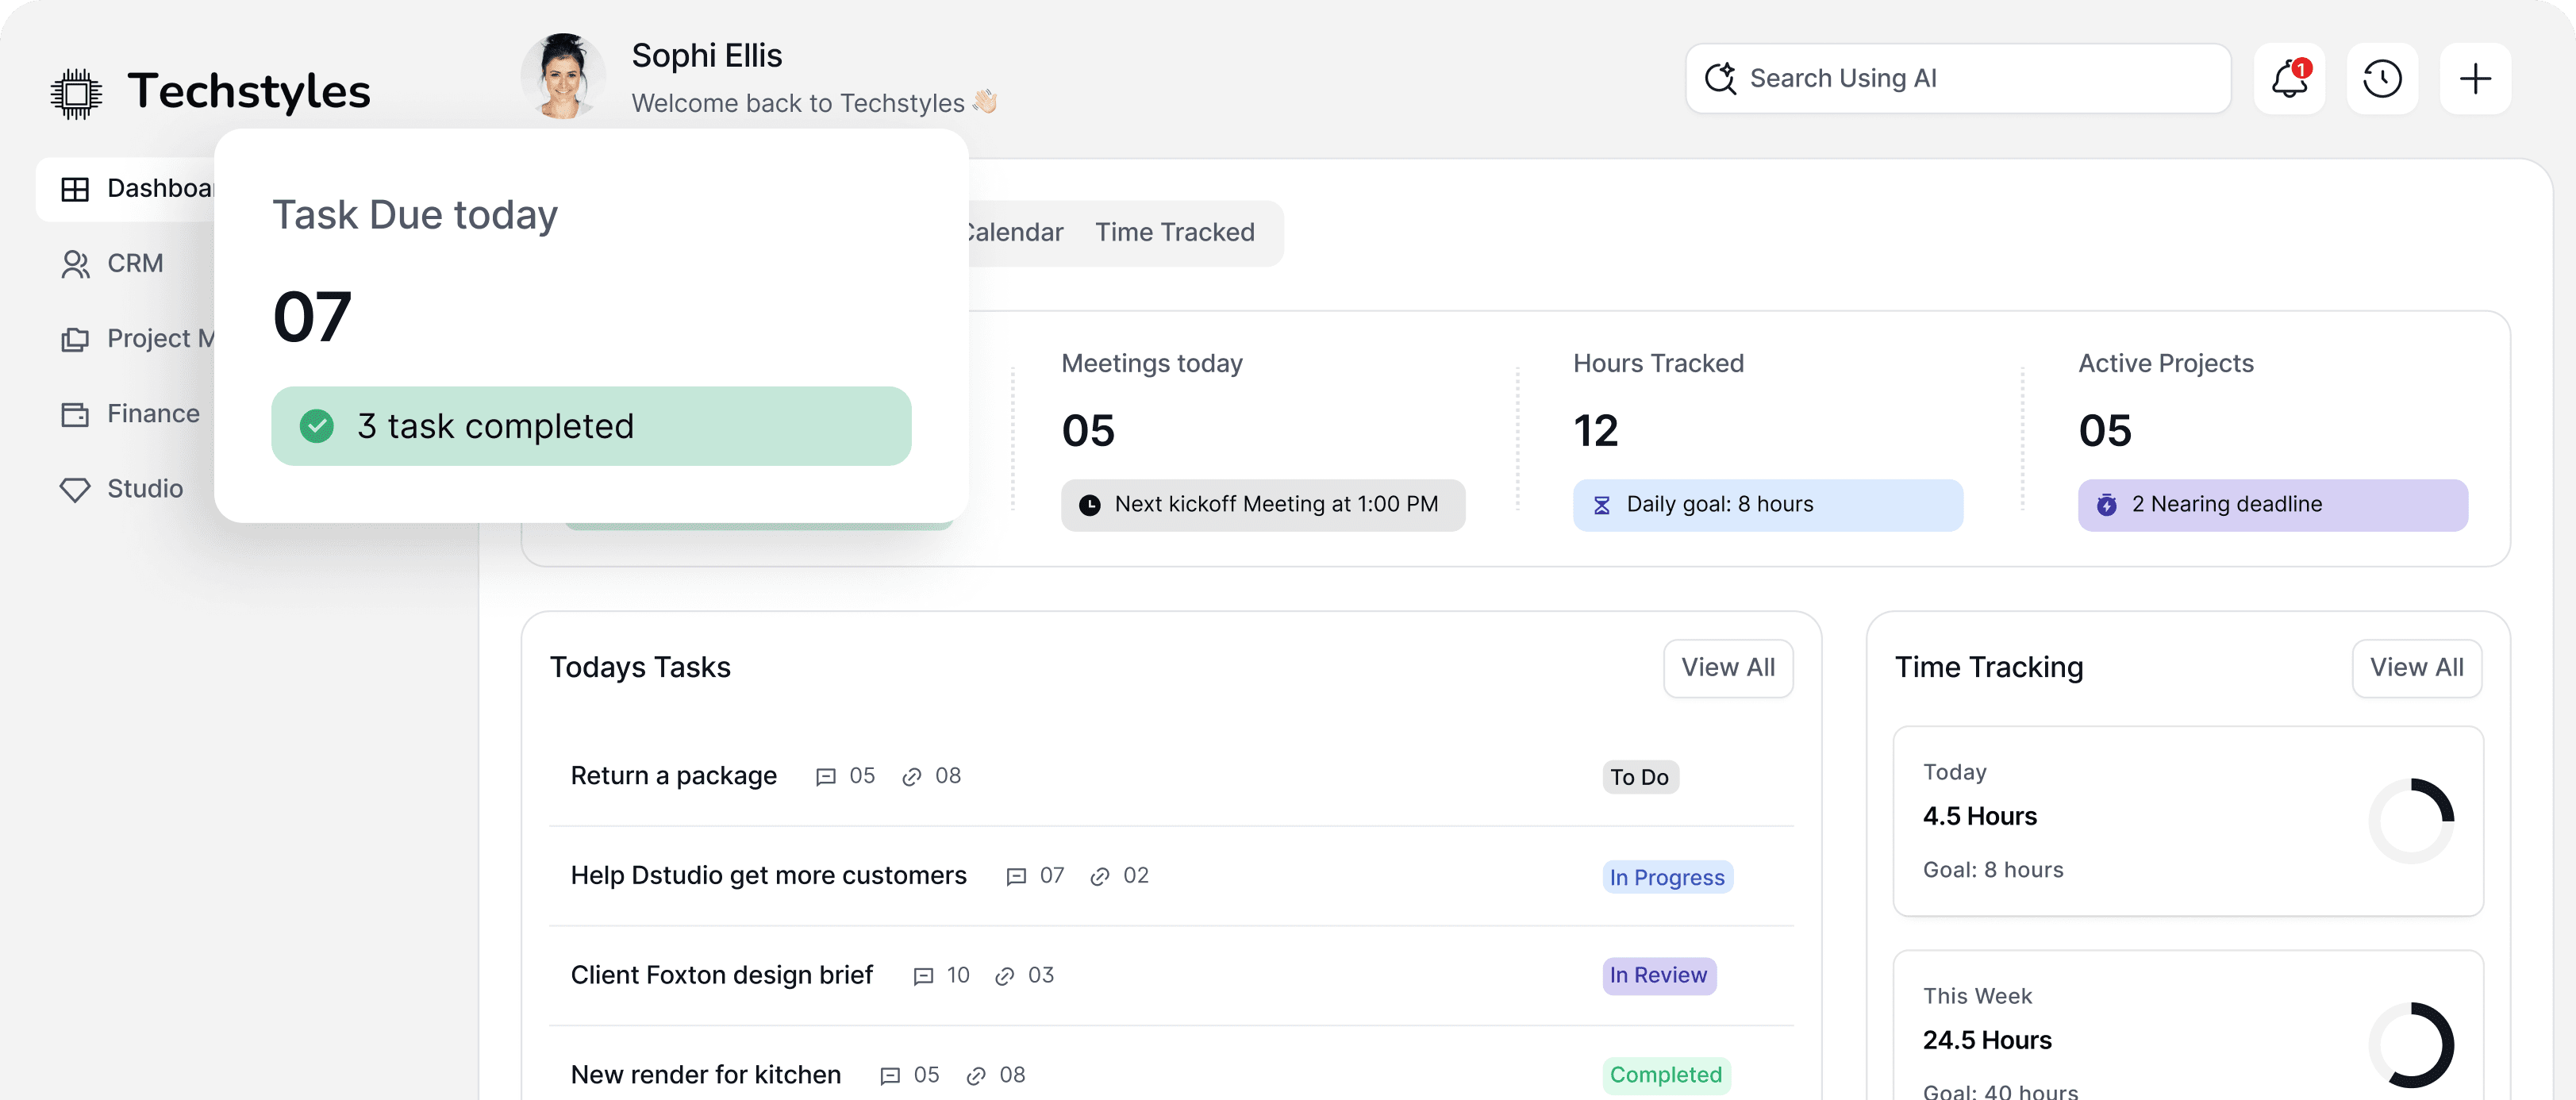This screenshot has width=2576, height=1100.
Task: Click the Dashboard grid icon in sidebar
Action: [x=75, y=189]
